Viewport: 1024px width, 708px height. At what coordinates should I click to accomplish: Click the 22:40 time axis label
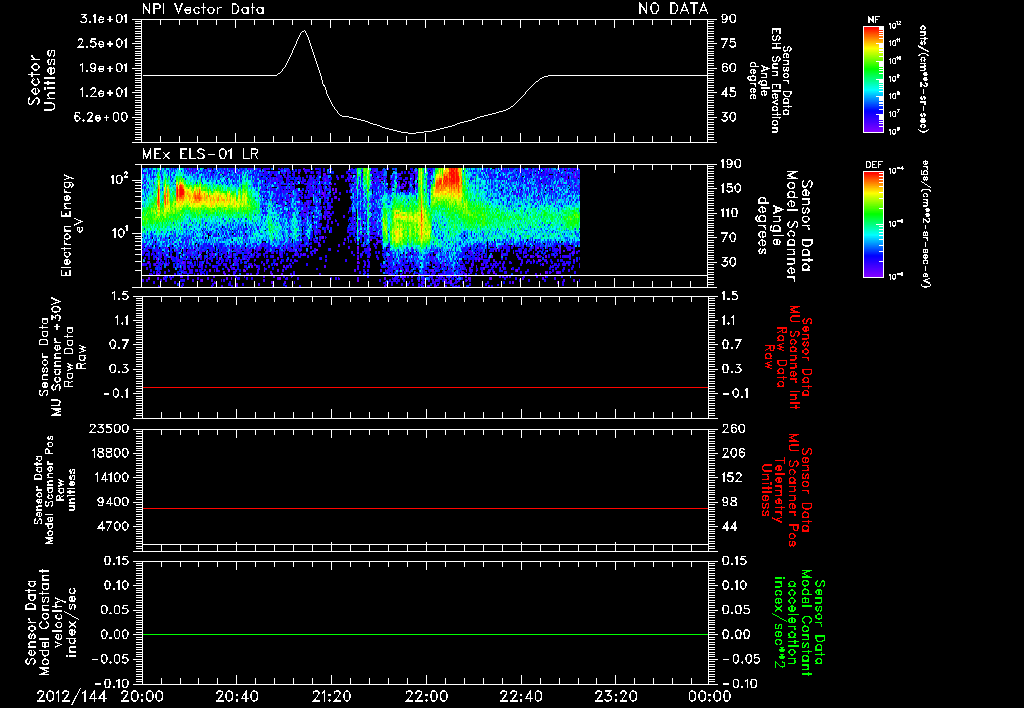click(x=520, y=696)
